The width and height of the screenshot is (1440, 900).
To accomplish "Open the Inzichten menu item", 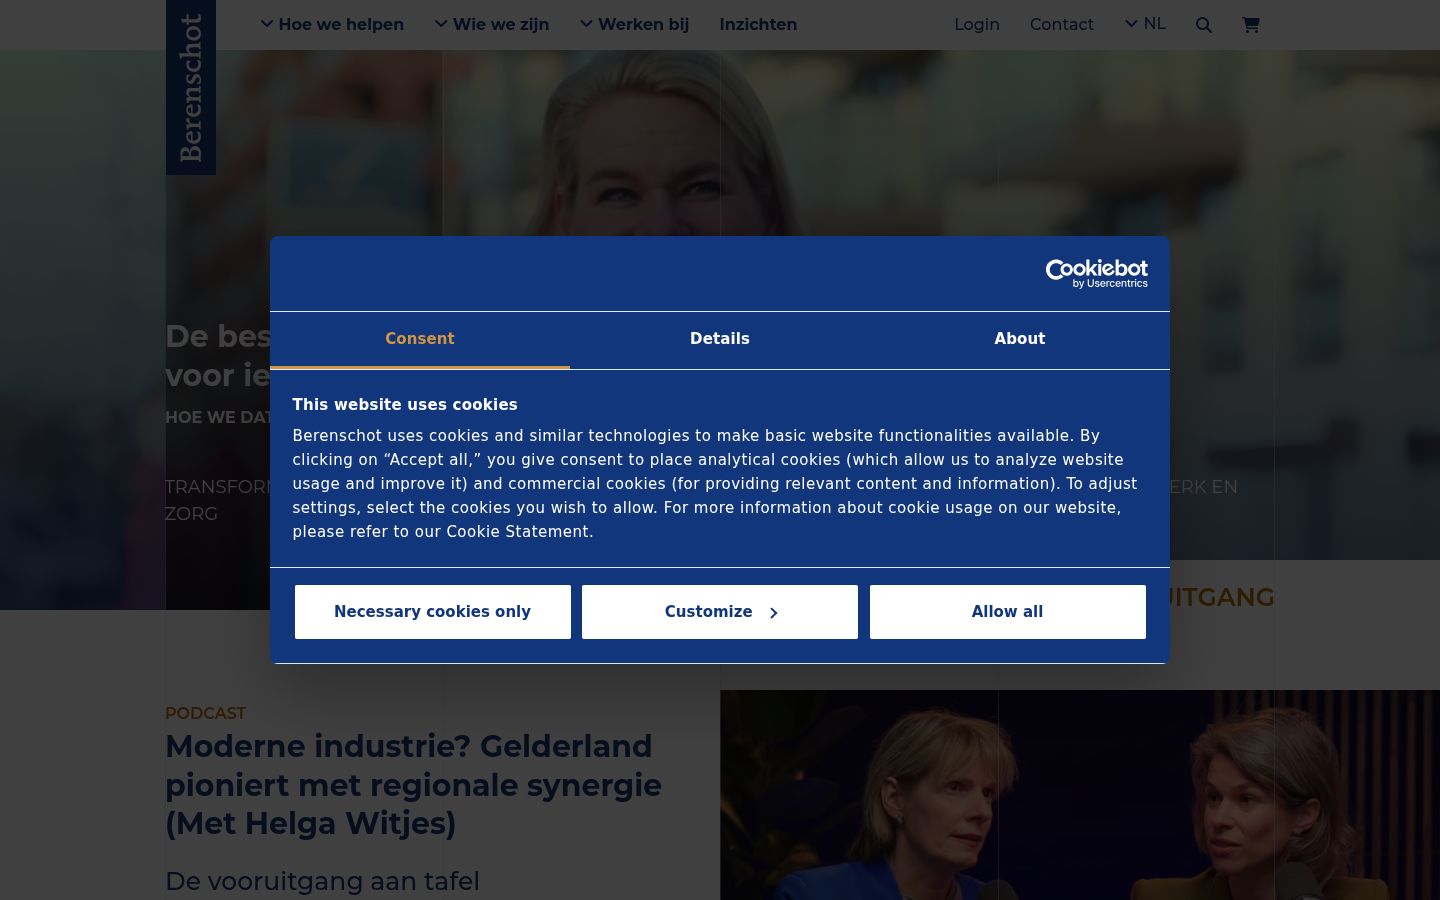I will tap(758, 24).
